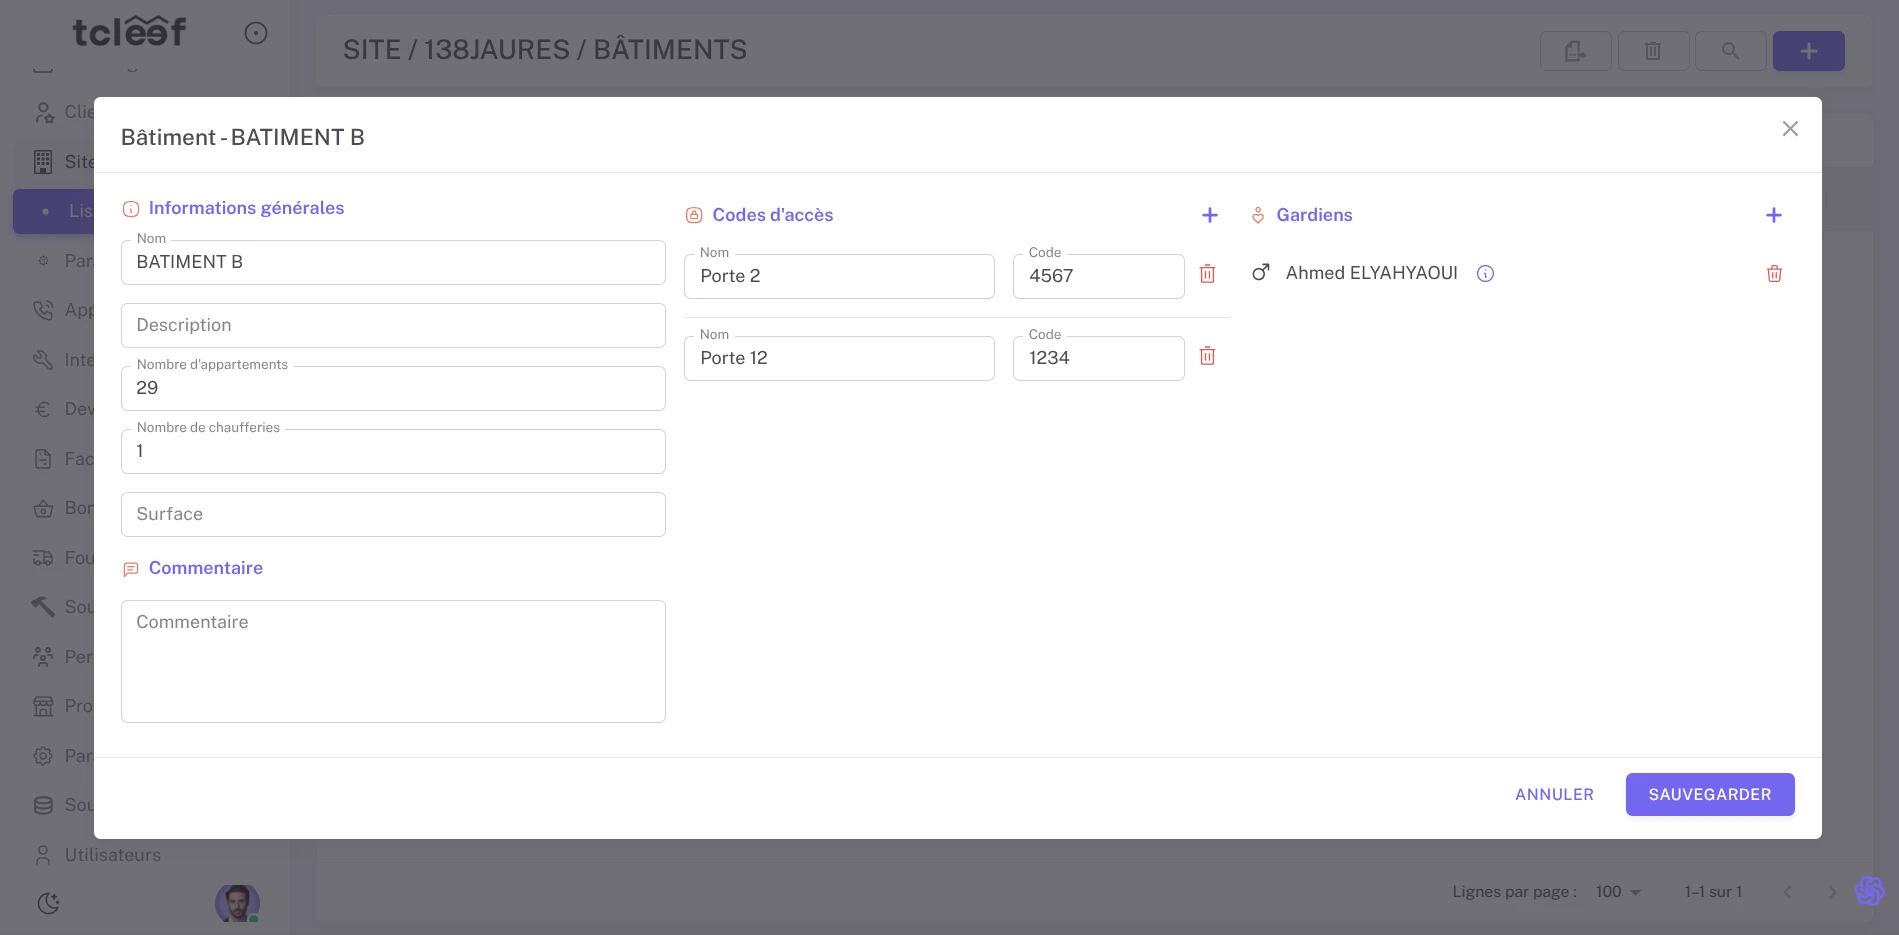Toggle dark mode moon icon
The image size is (1899, 935).
[x=48, y=903]
